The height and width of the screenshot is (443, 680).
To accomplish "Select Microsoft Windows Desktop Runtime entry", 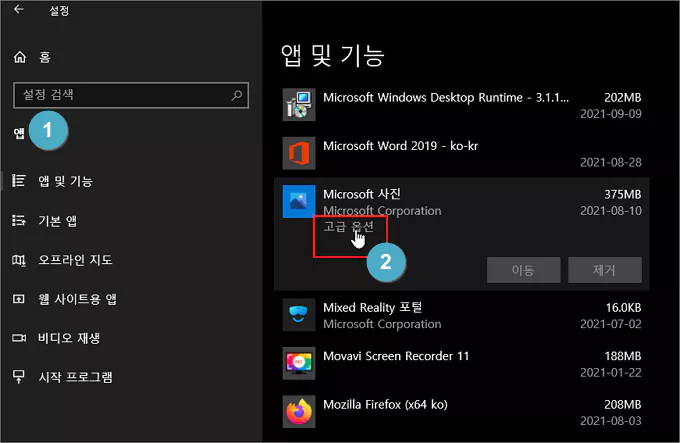I will 462,104.
